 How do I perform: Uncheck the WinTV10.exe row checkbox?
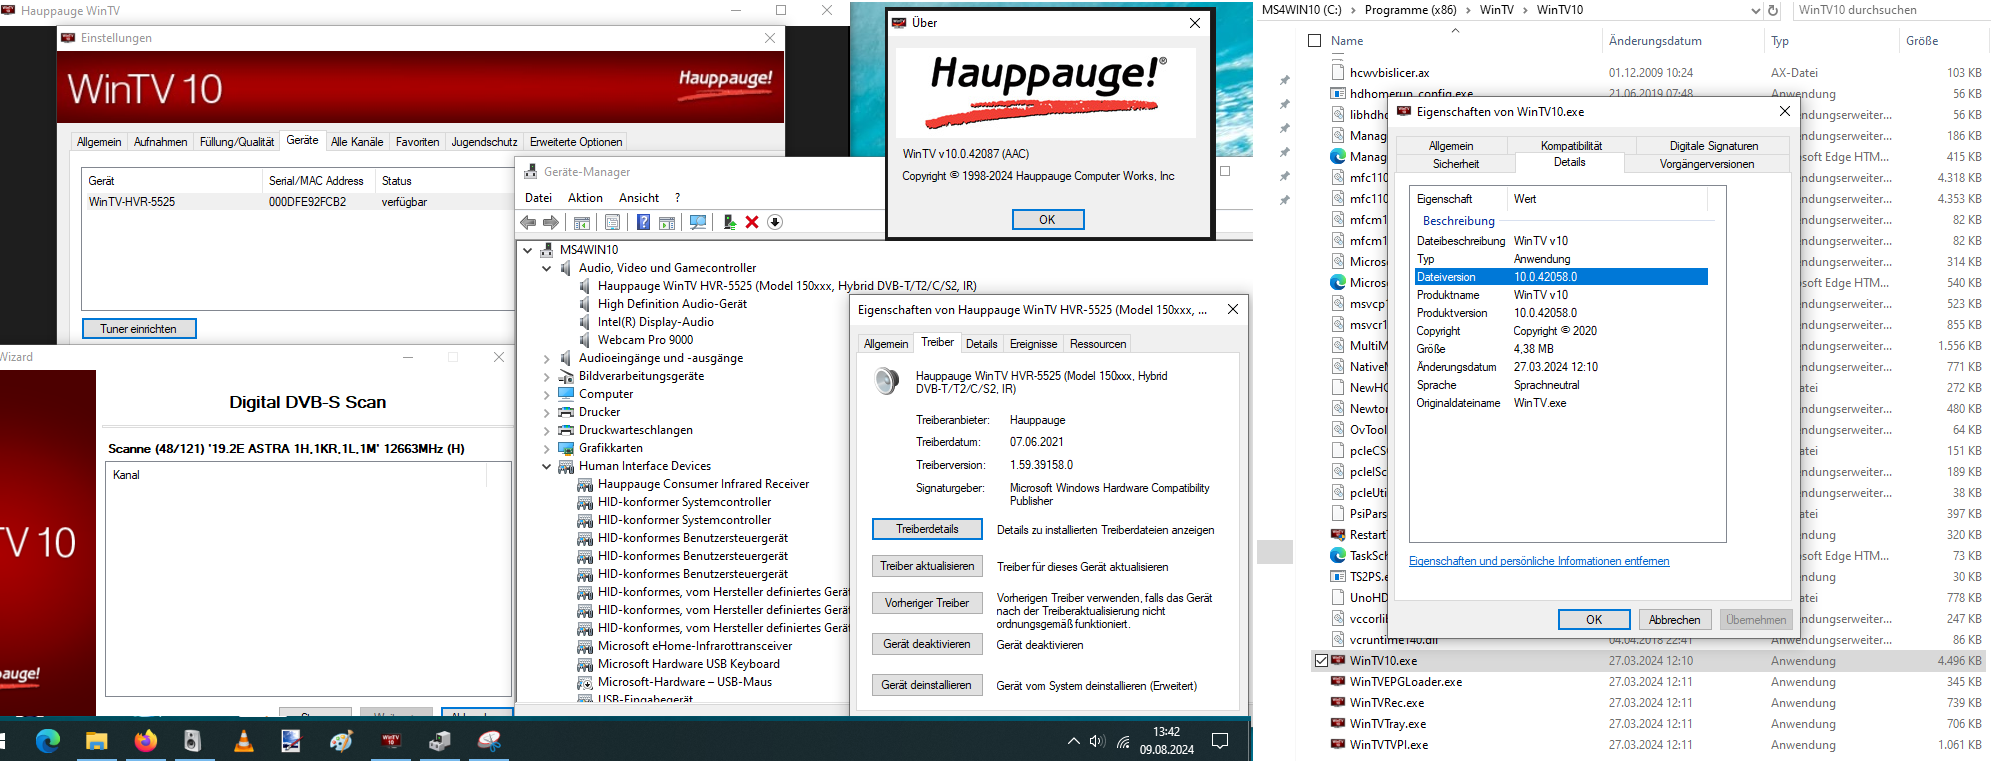(1321, 660)
